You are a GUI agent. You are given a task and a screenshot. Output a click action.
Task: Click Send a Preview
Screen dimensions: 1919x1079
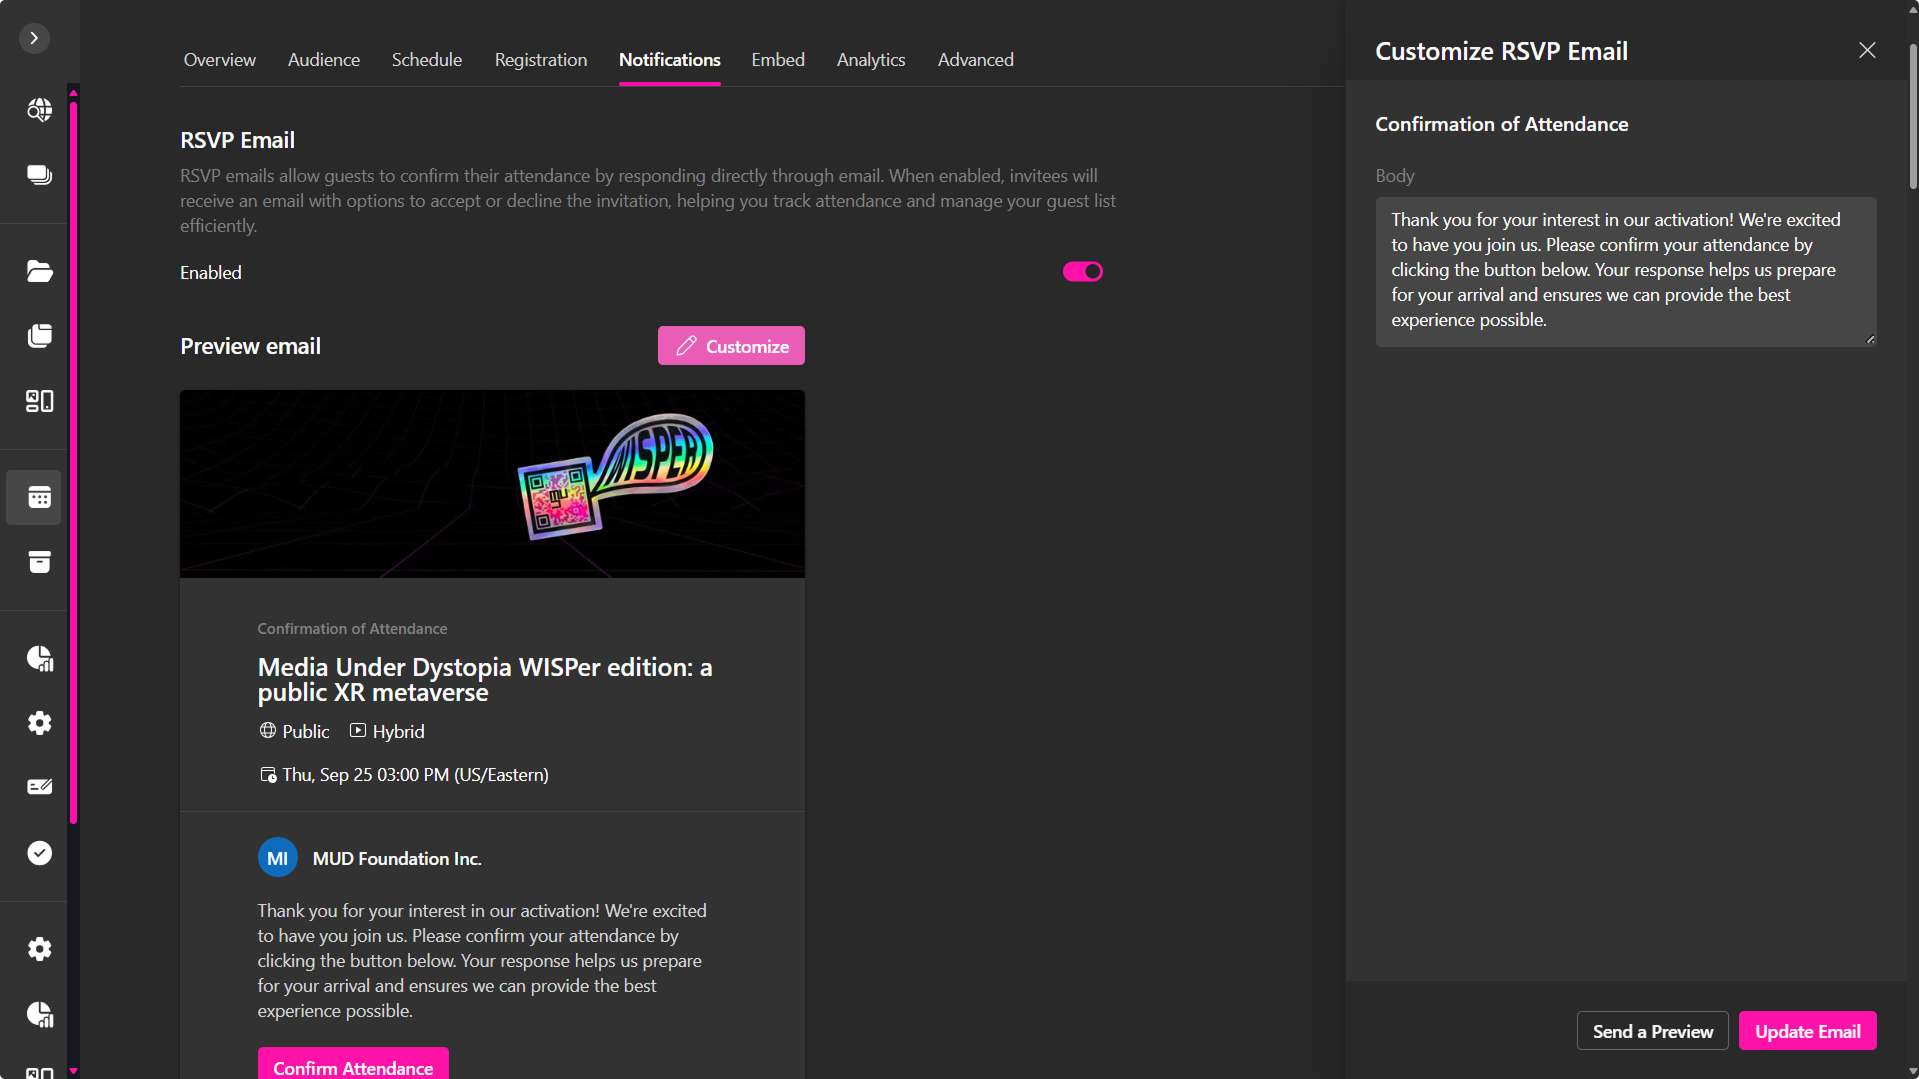(x=1652, y=1030)
